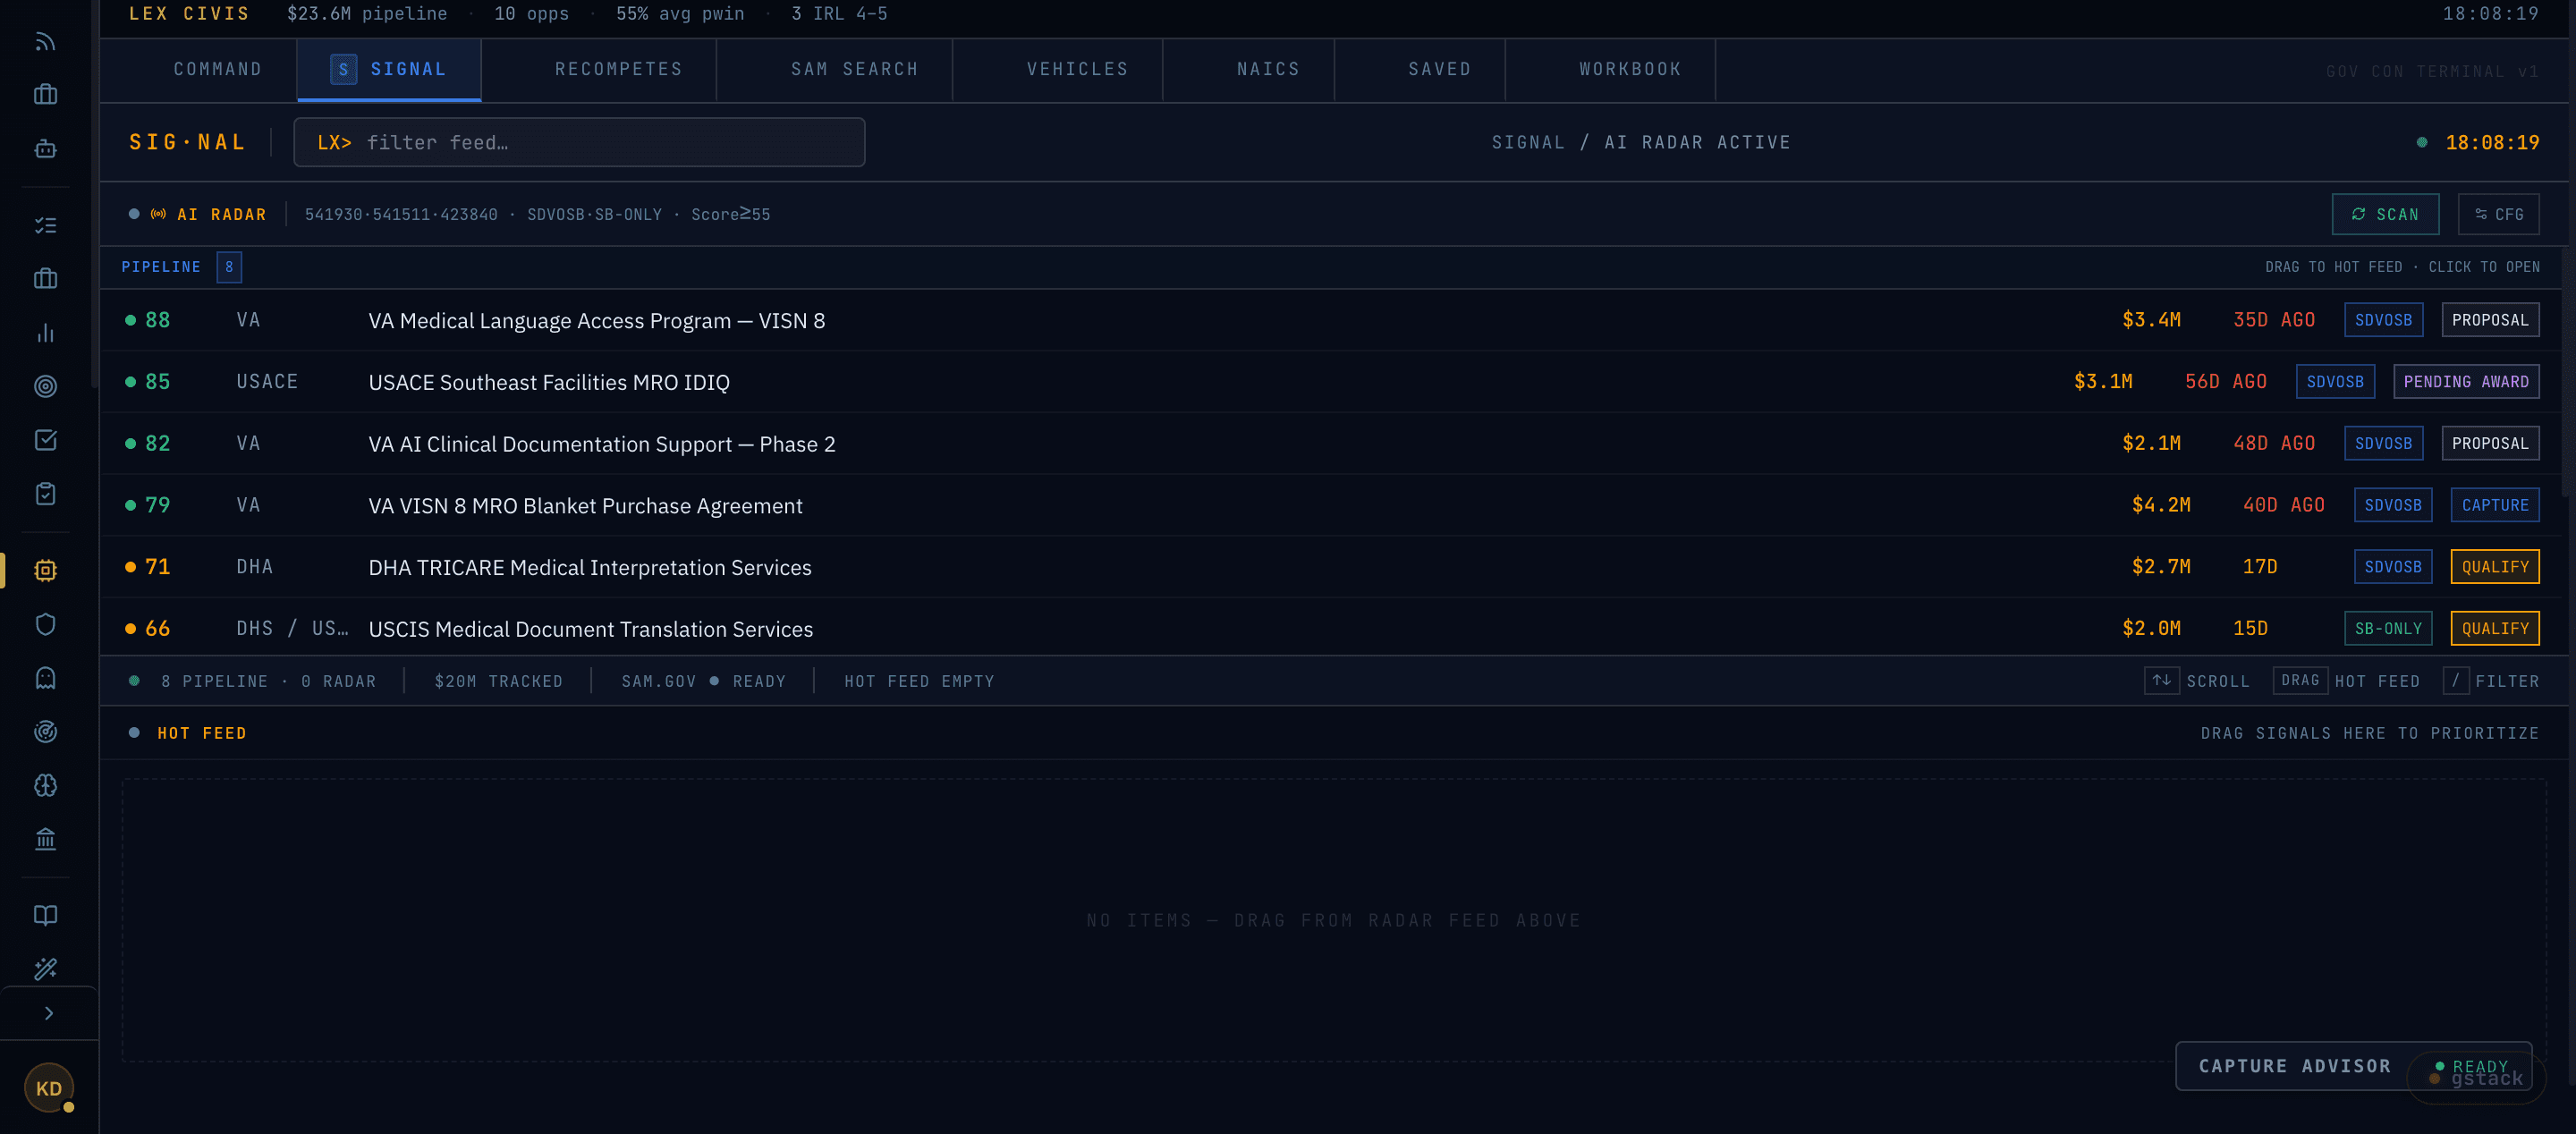The image size is (2576, 1134).
Task: Click the DRAG key hint badge
Action: coord(2300,681)
